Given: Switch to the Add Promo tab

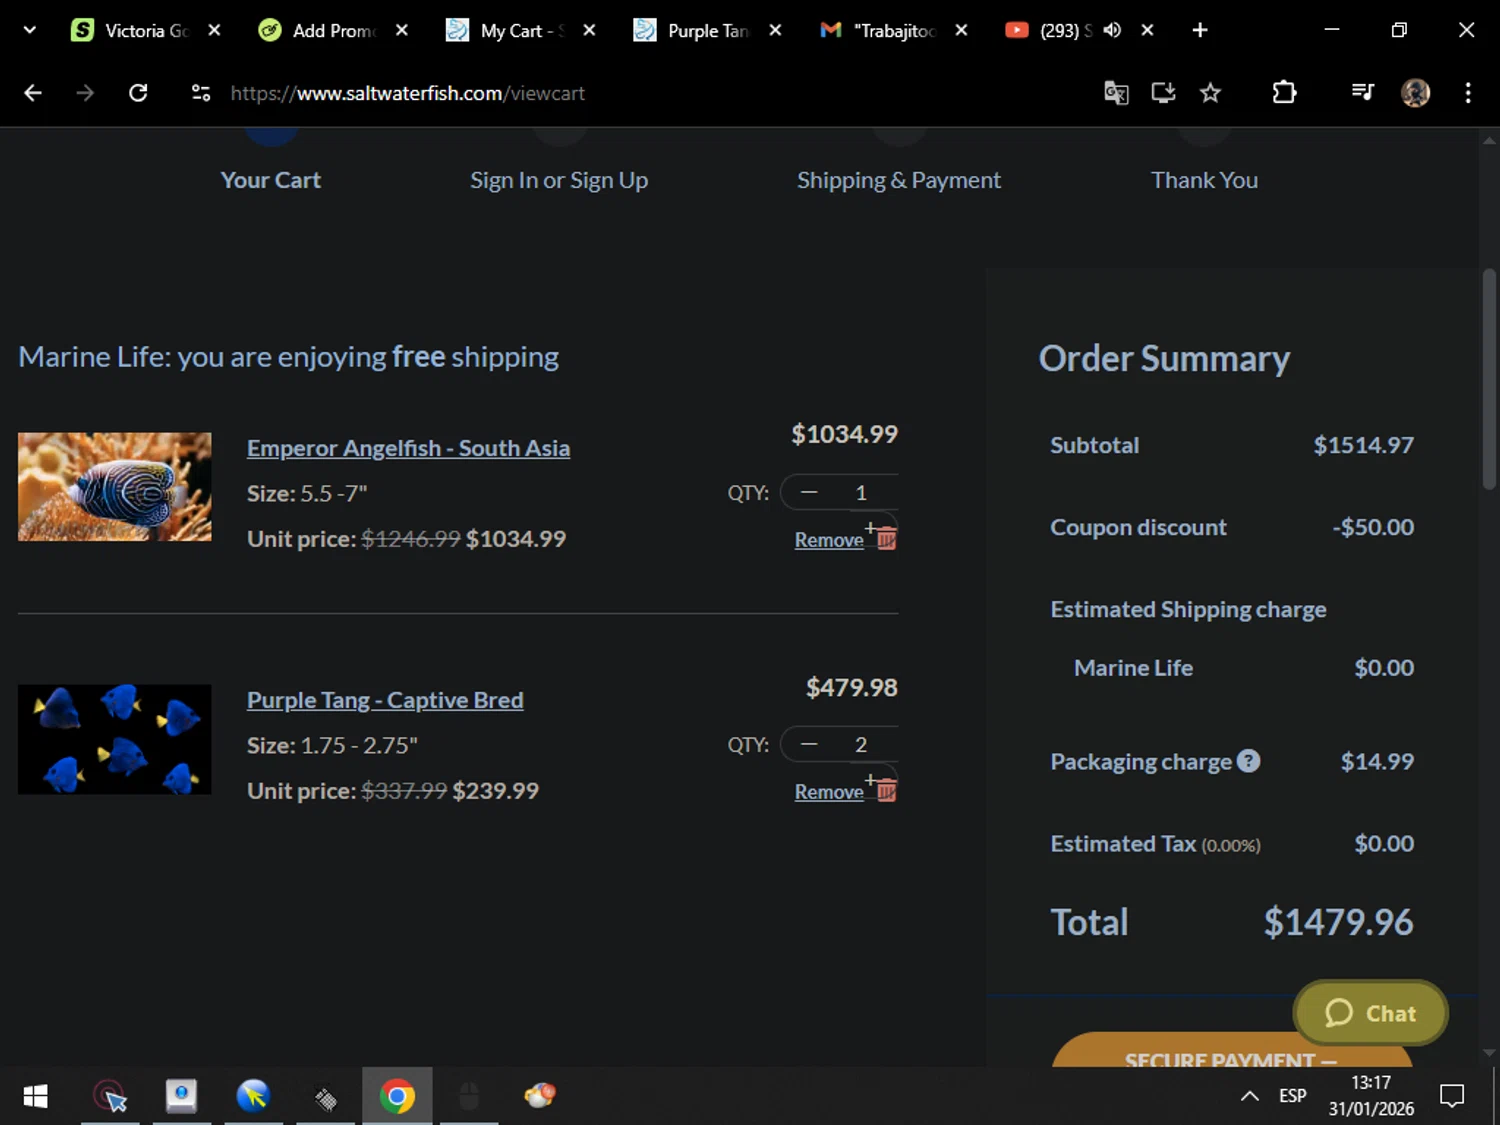Looking at the screenshot, I should (x=333, y=30).
